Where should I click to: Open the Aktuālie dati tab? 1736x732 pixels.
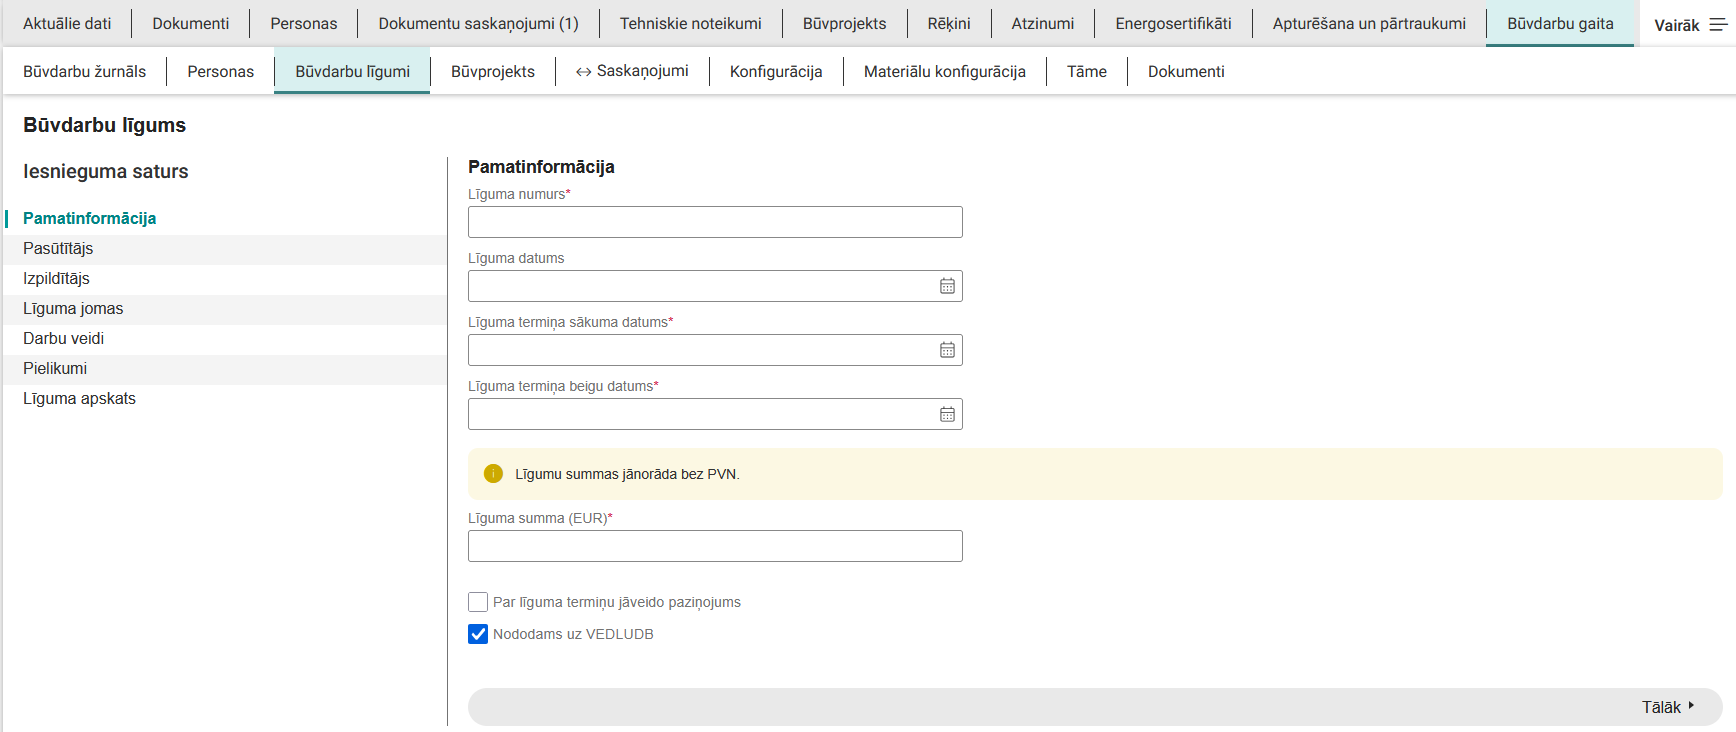67,23
